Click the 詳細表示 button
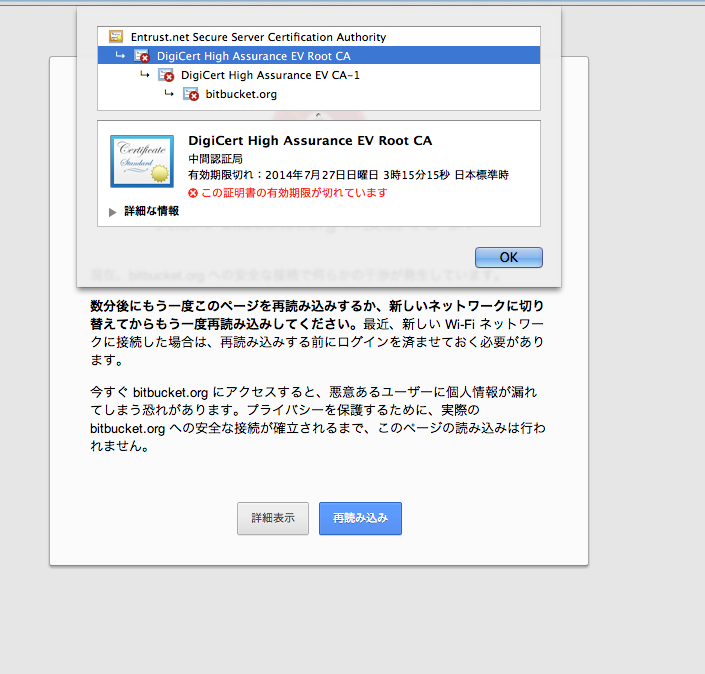This screenshot has height=674, width=705. (x=273, y=518)
